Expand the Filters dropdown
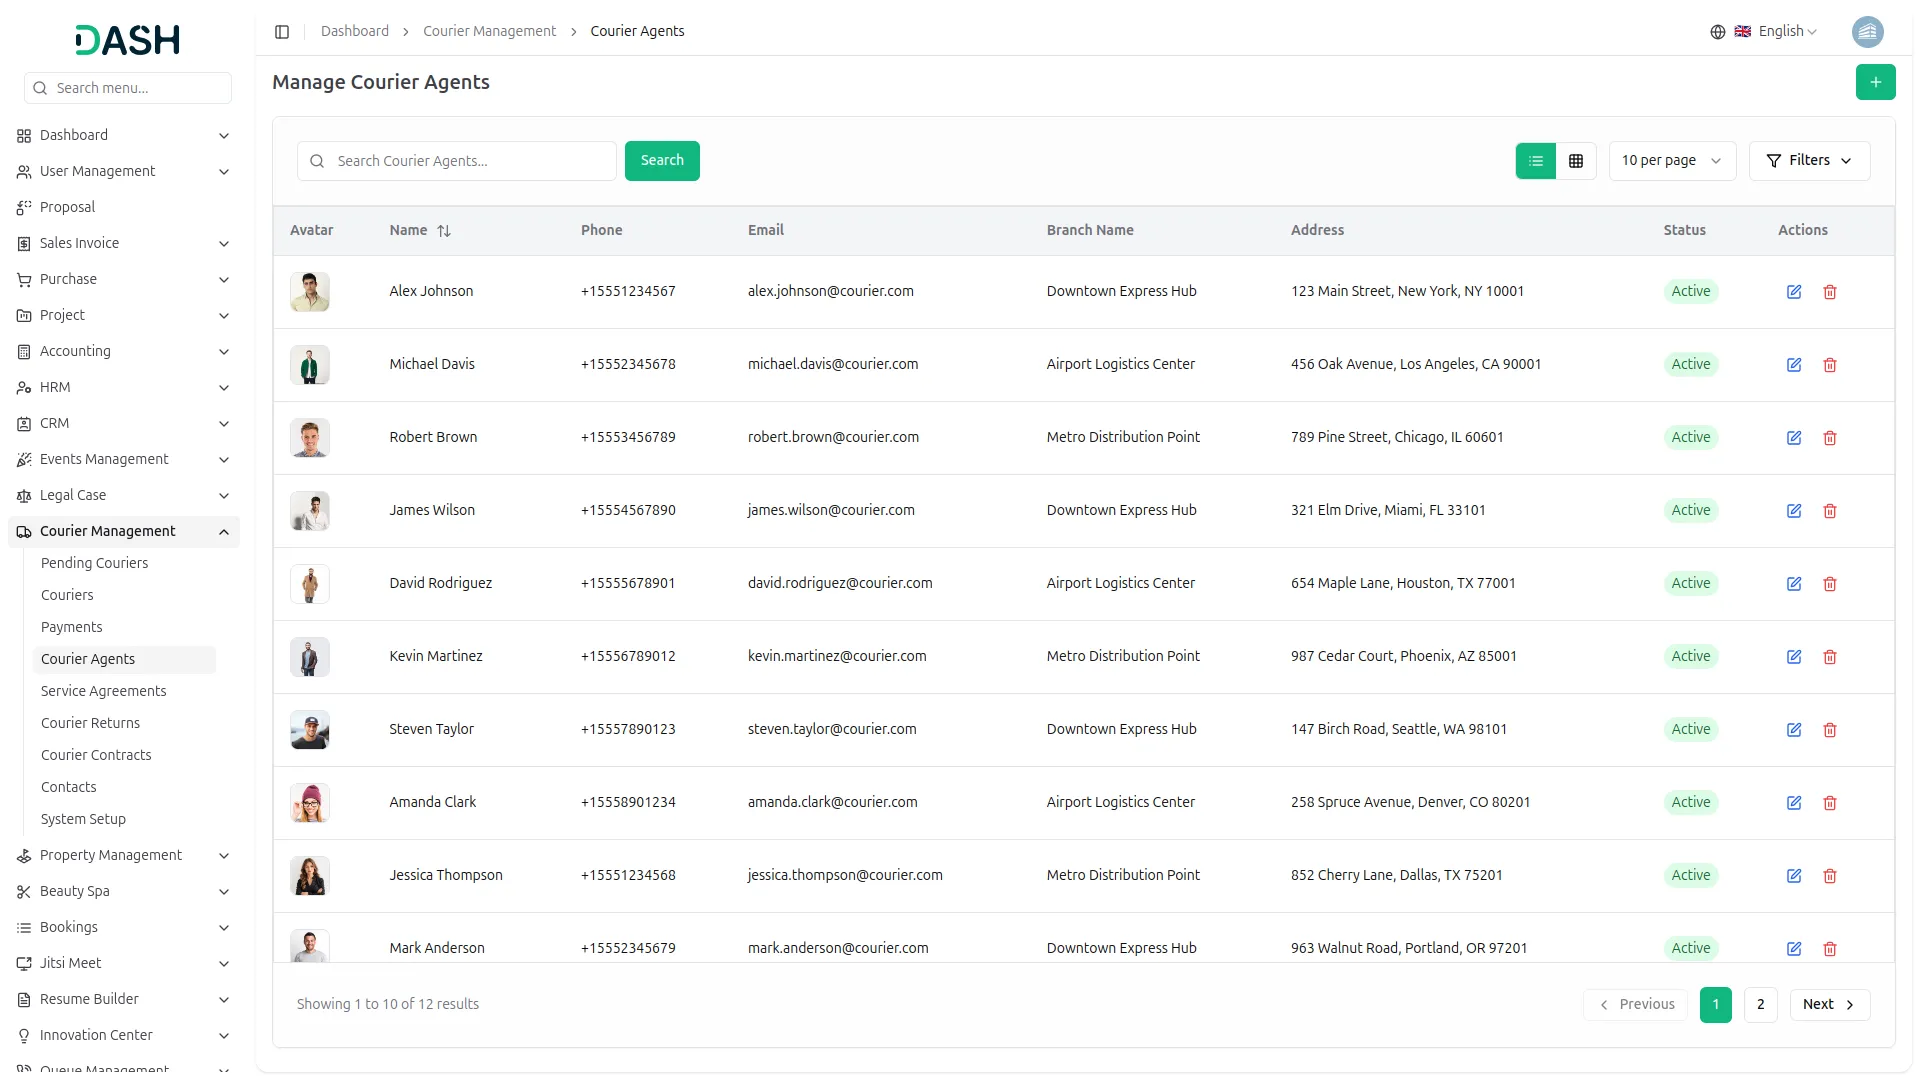Screen dimensions: 1920x1080 [x=1809, y=161]
